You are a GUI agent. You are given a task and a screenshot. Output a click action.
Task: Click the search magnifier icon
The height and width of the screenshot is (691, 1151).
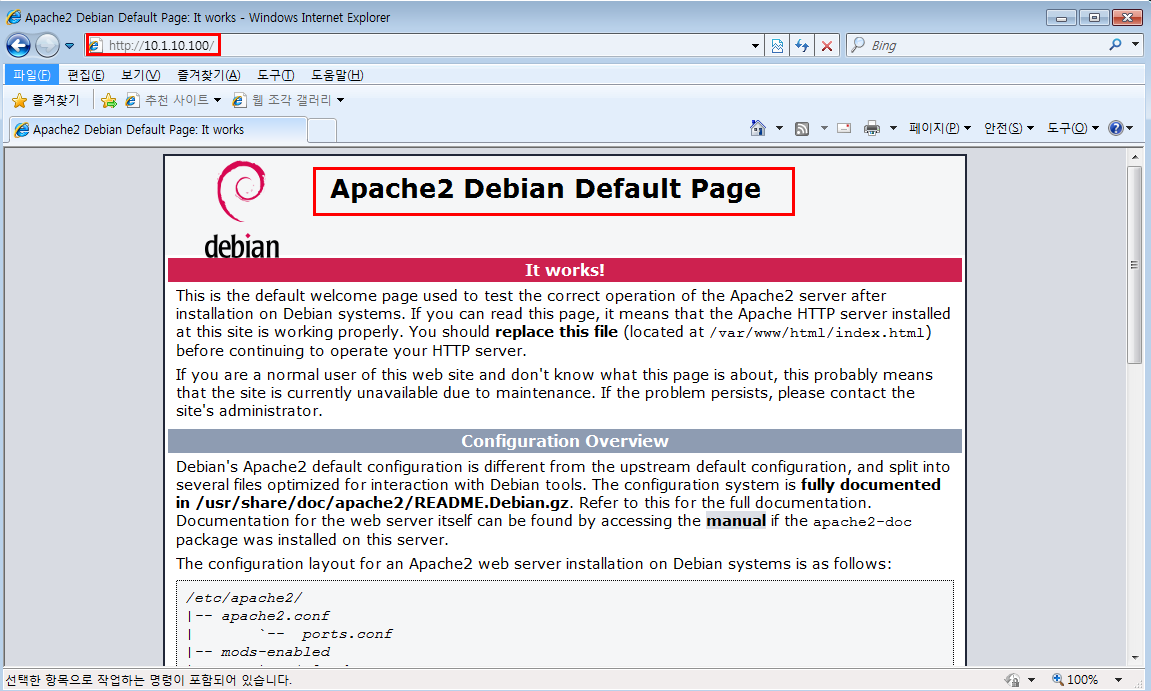pyautogui.click(x=1116, y=45)
